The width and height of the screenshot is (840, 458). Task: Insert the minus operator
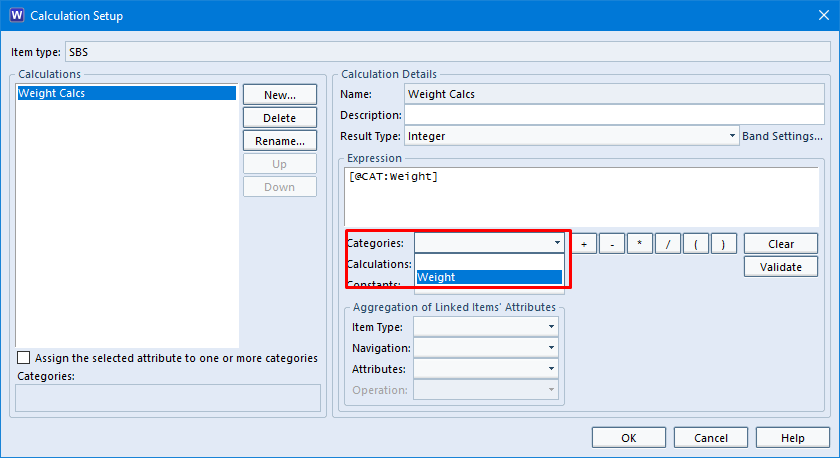612,244
